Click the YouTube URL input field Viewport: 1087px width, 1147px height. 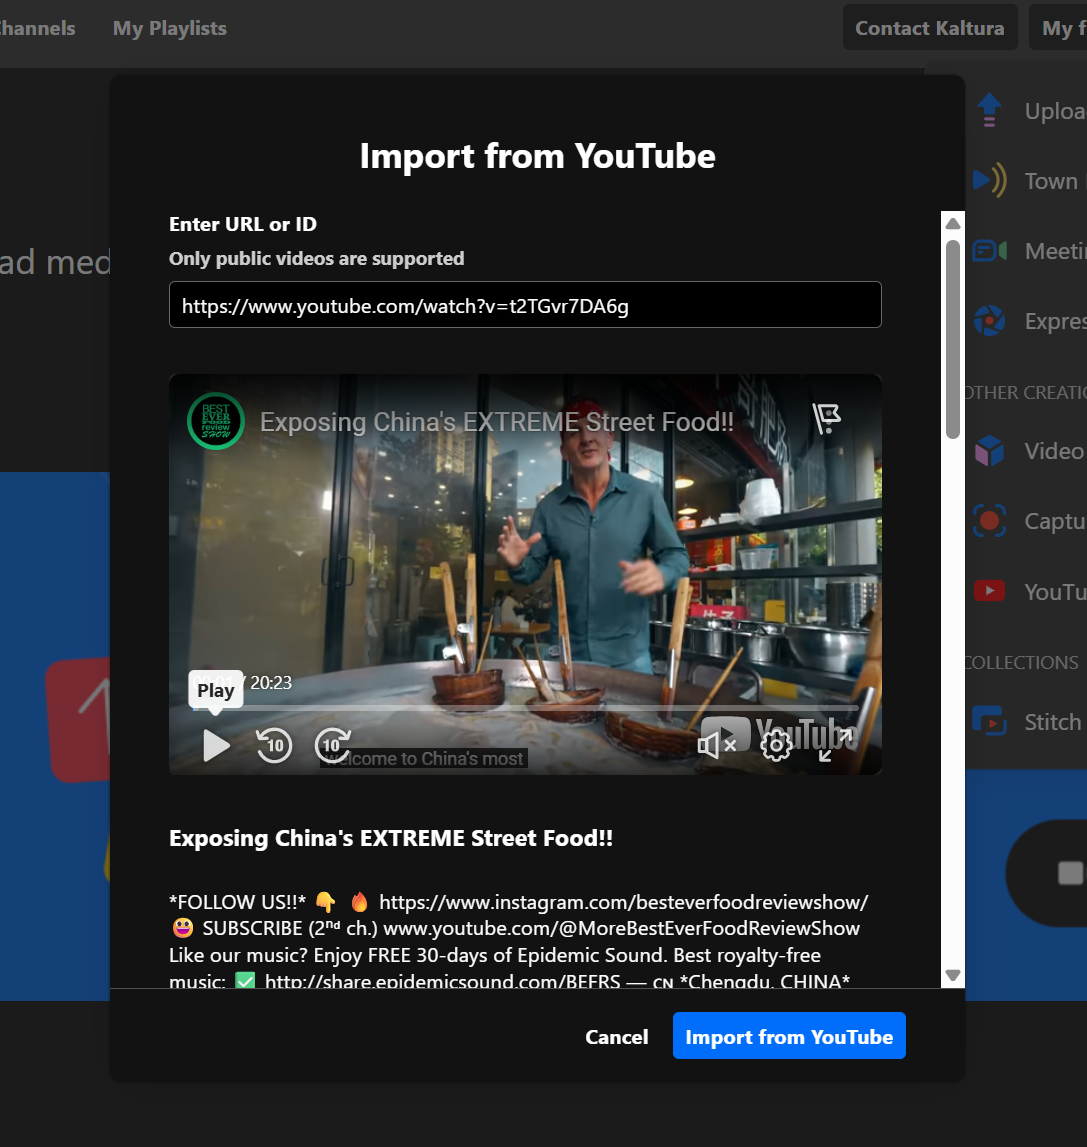pyautogui.click(x=525, y=305)
